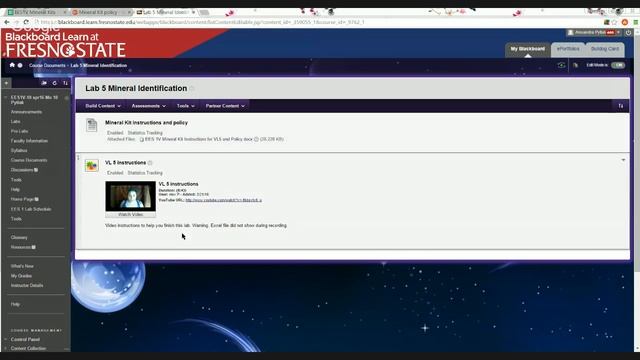Switch to the Bulldog Card tab
640x360 pixels.
pyautogui.click(x=605, y=49)
